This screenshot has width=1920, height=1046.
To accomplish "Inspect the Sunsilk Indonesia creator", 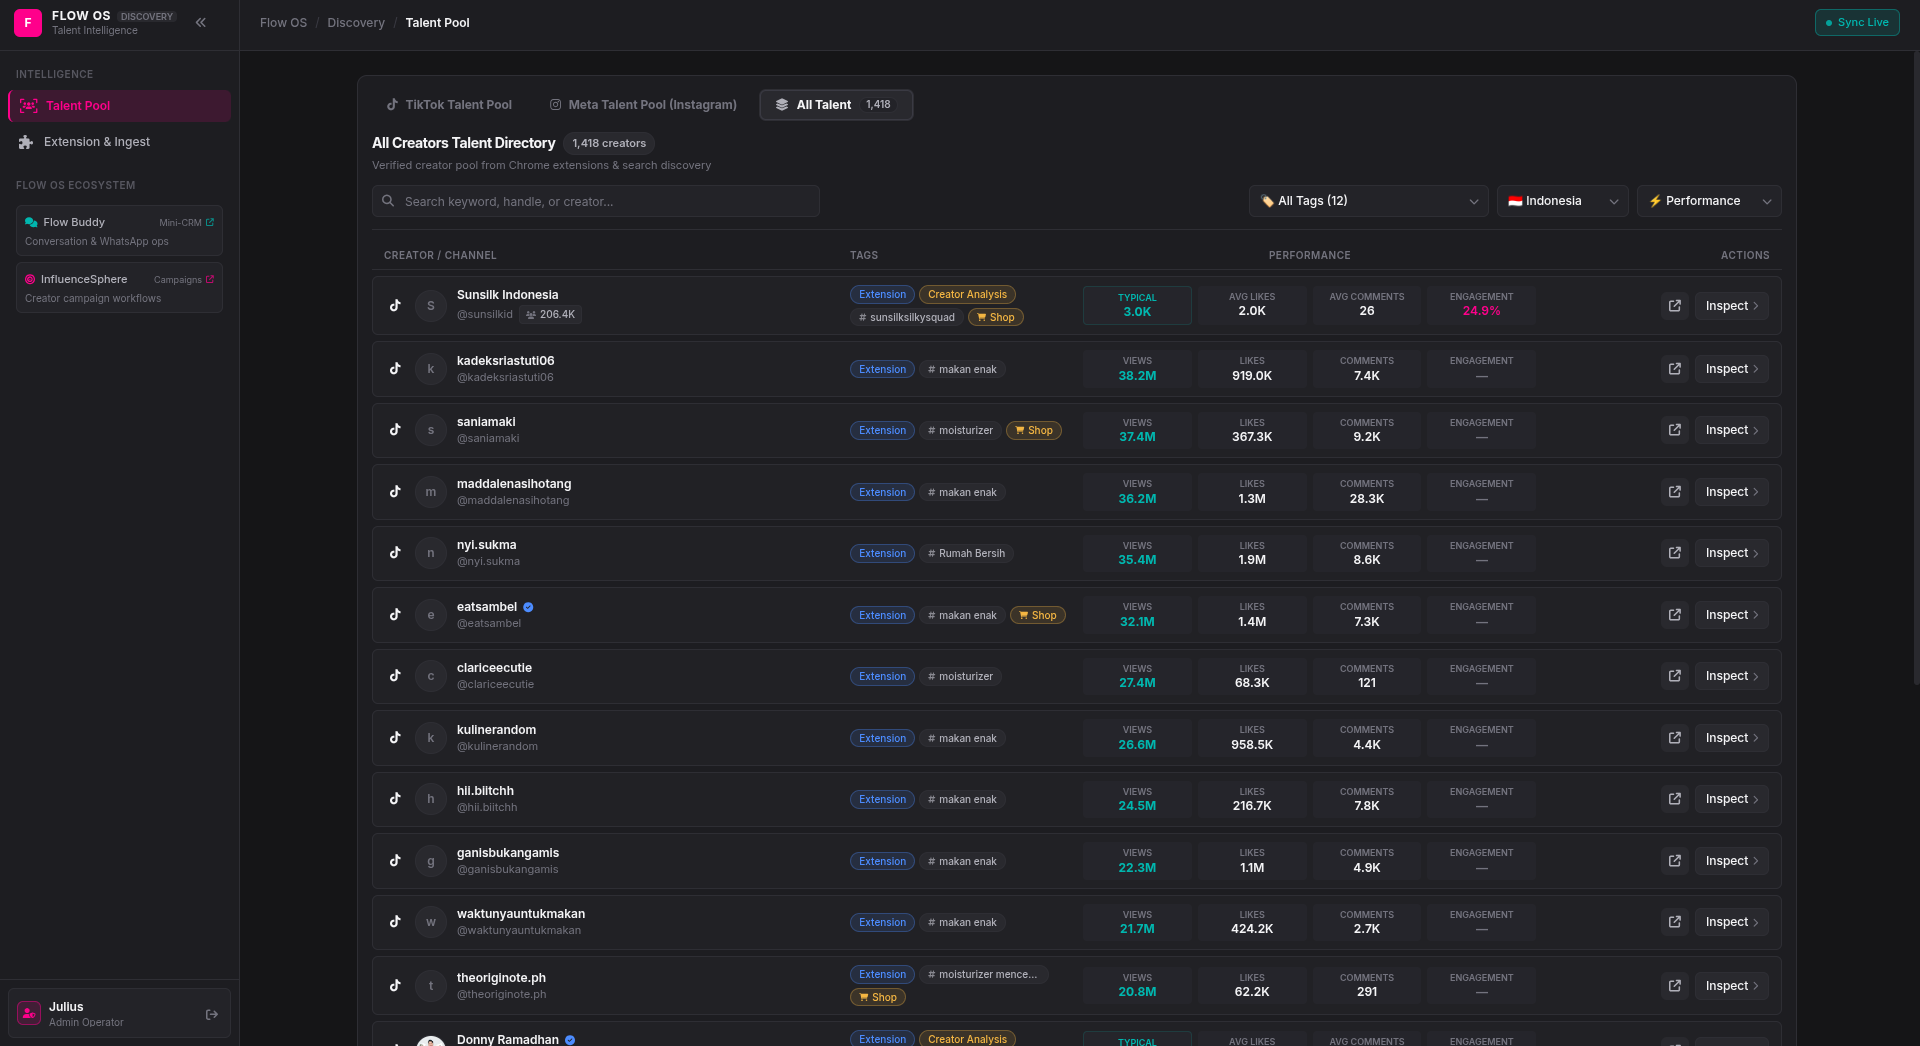I will point(1731,306).
